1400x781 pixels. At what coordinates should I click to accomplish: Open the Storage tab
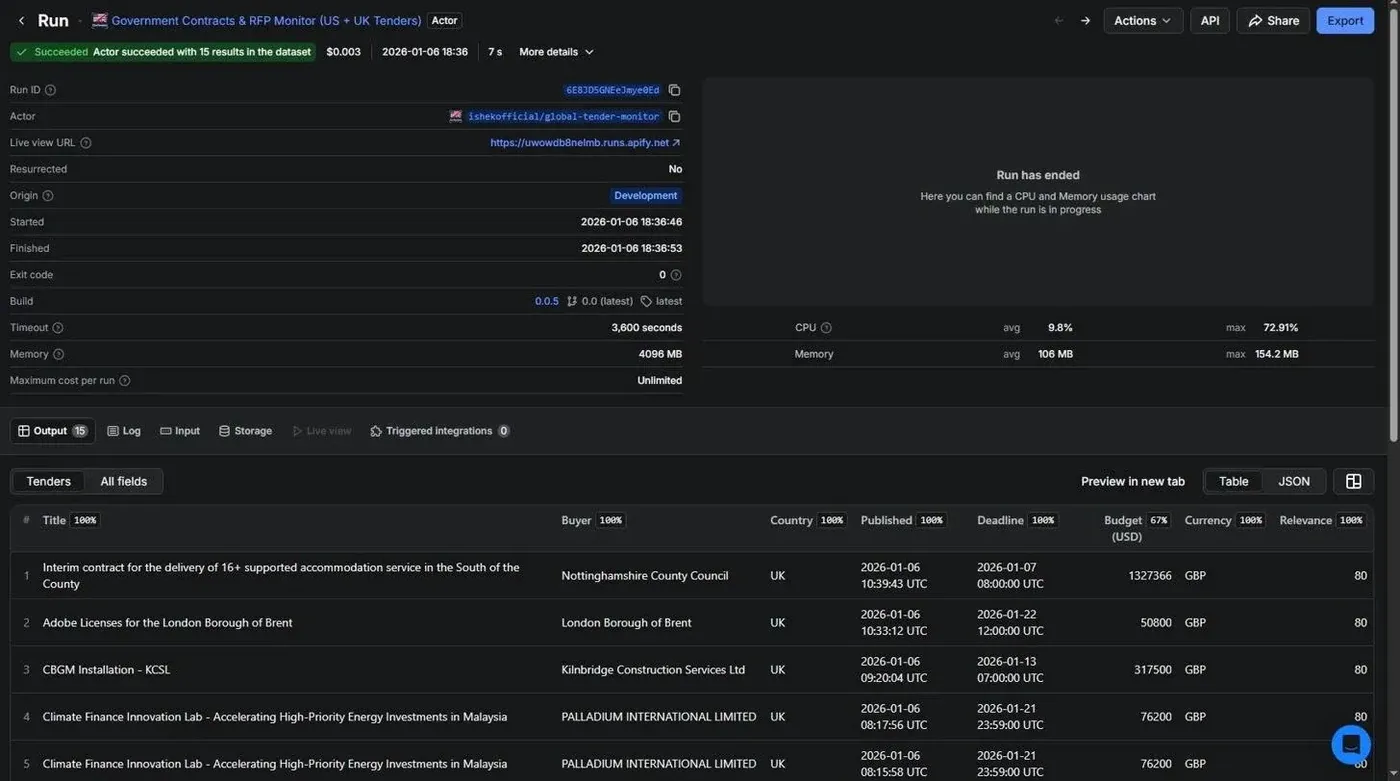pos(245,431)
